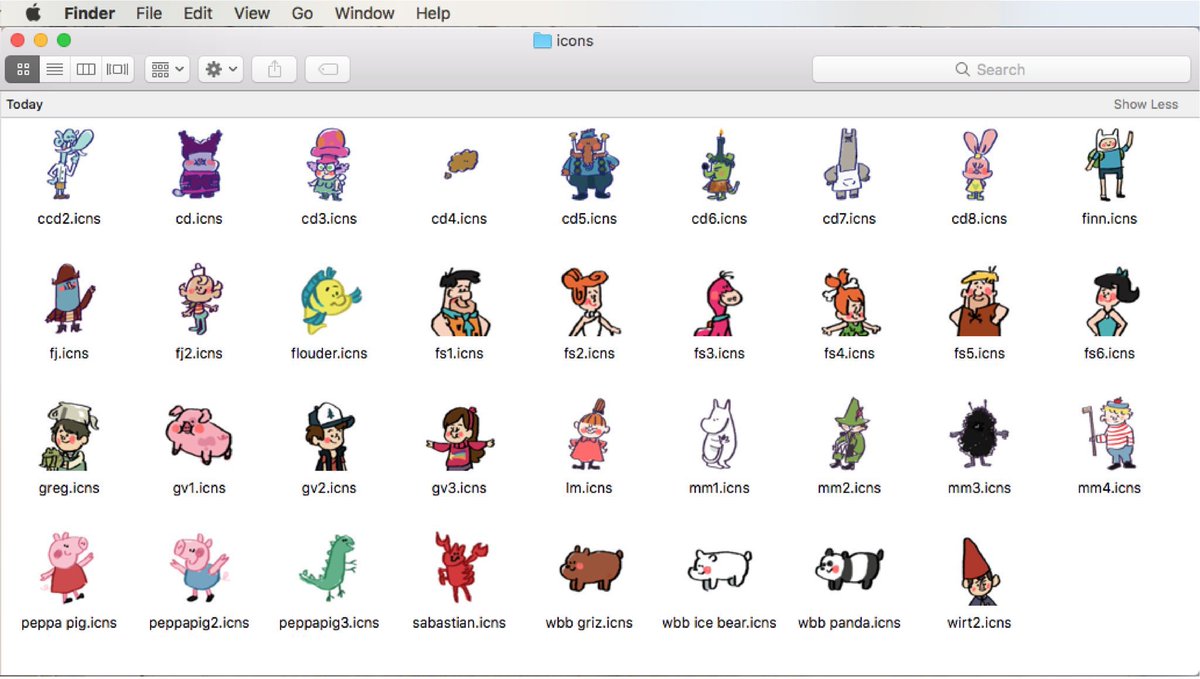Open the View menu

pos(252,13)
